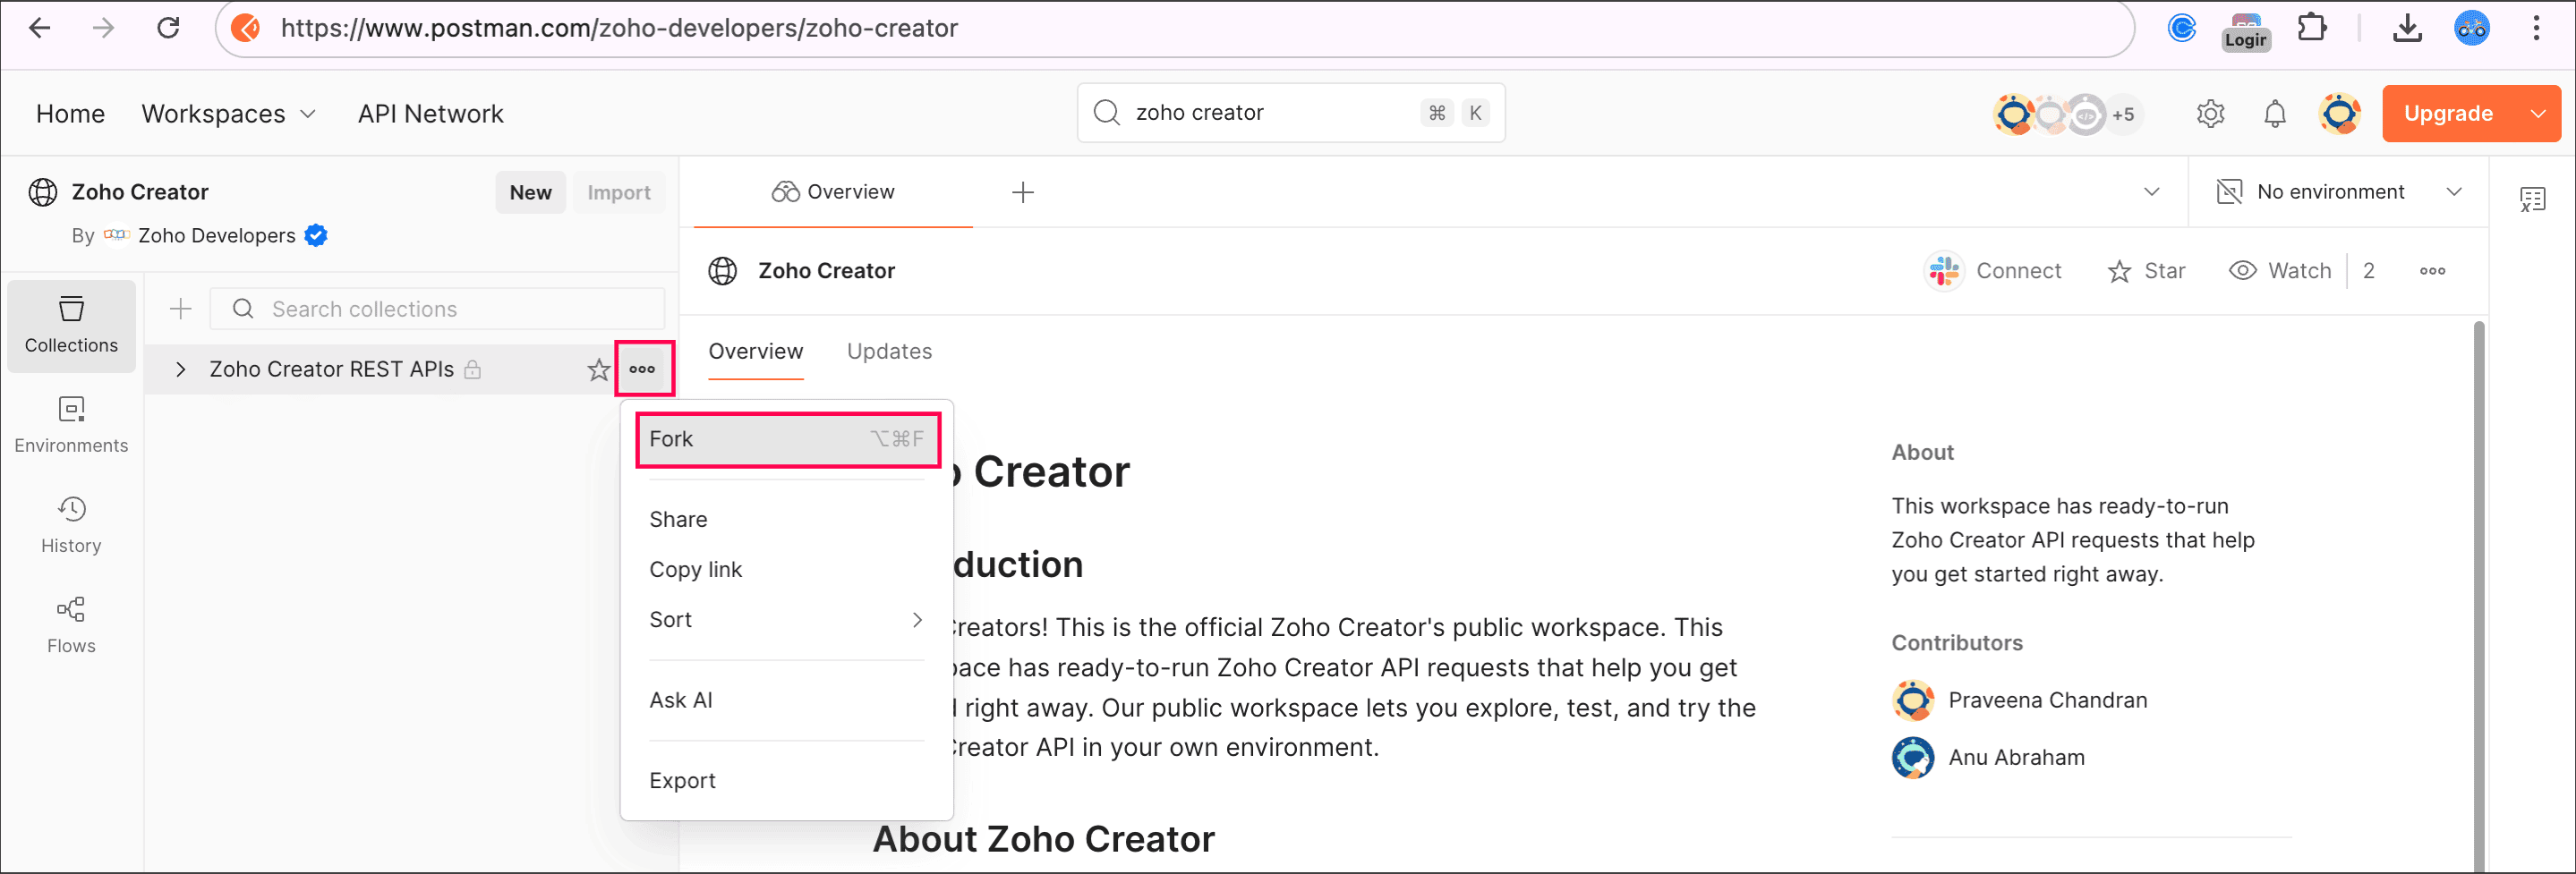Image resolution: width=2576 pixels, height=874 pixels.
Task: Select Collections in the sidebar
Action: click(71, 326)
